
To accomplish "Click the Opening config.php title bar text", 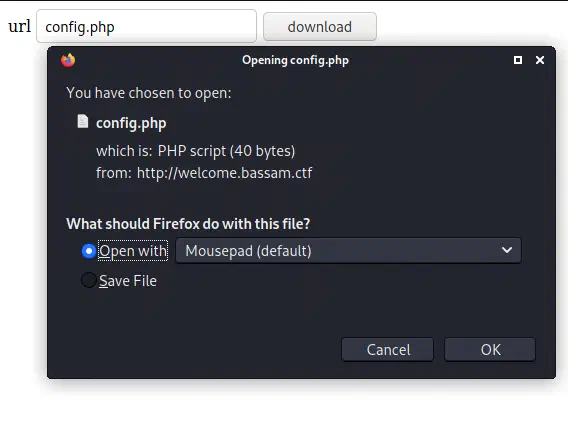I will click(295, 60).
